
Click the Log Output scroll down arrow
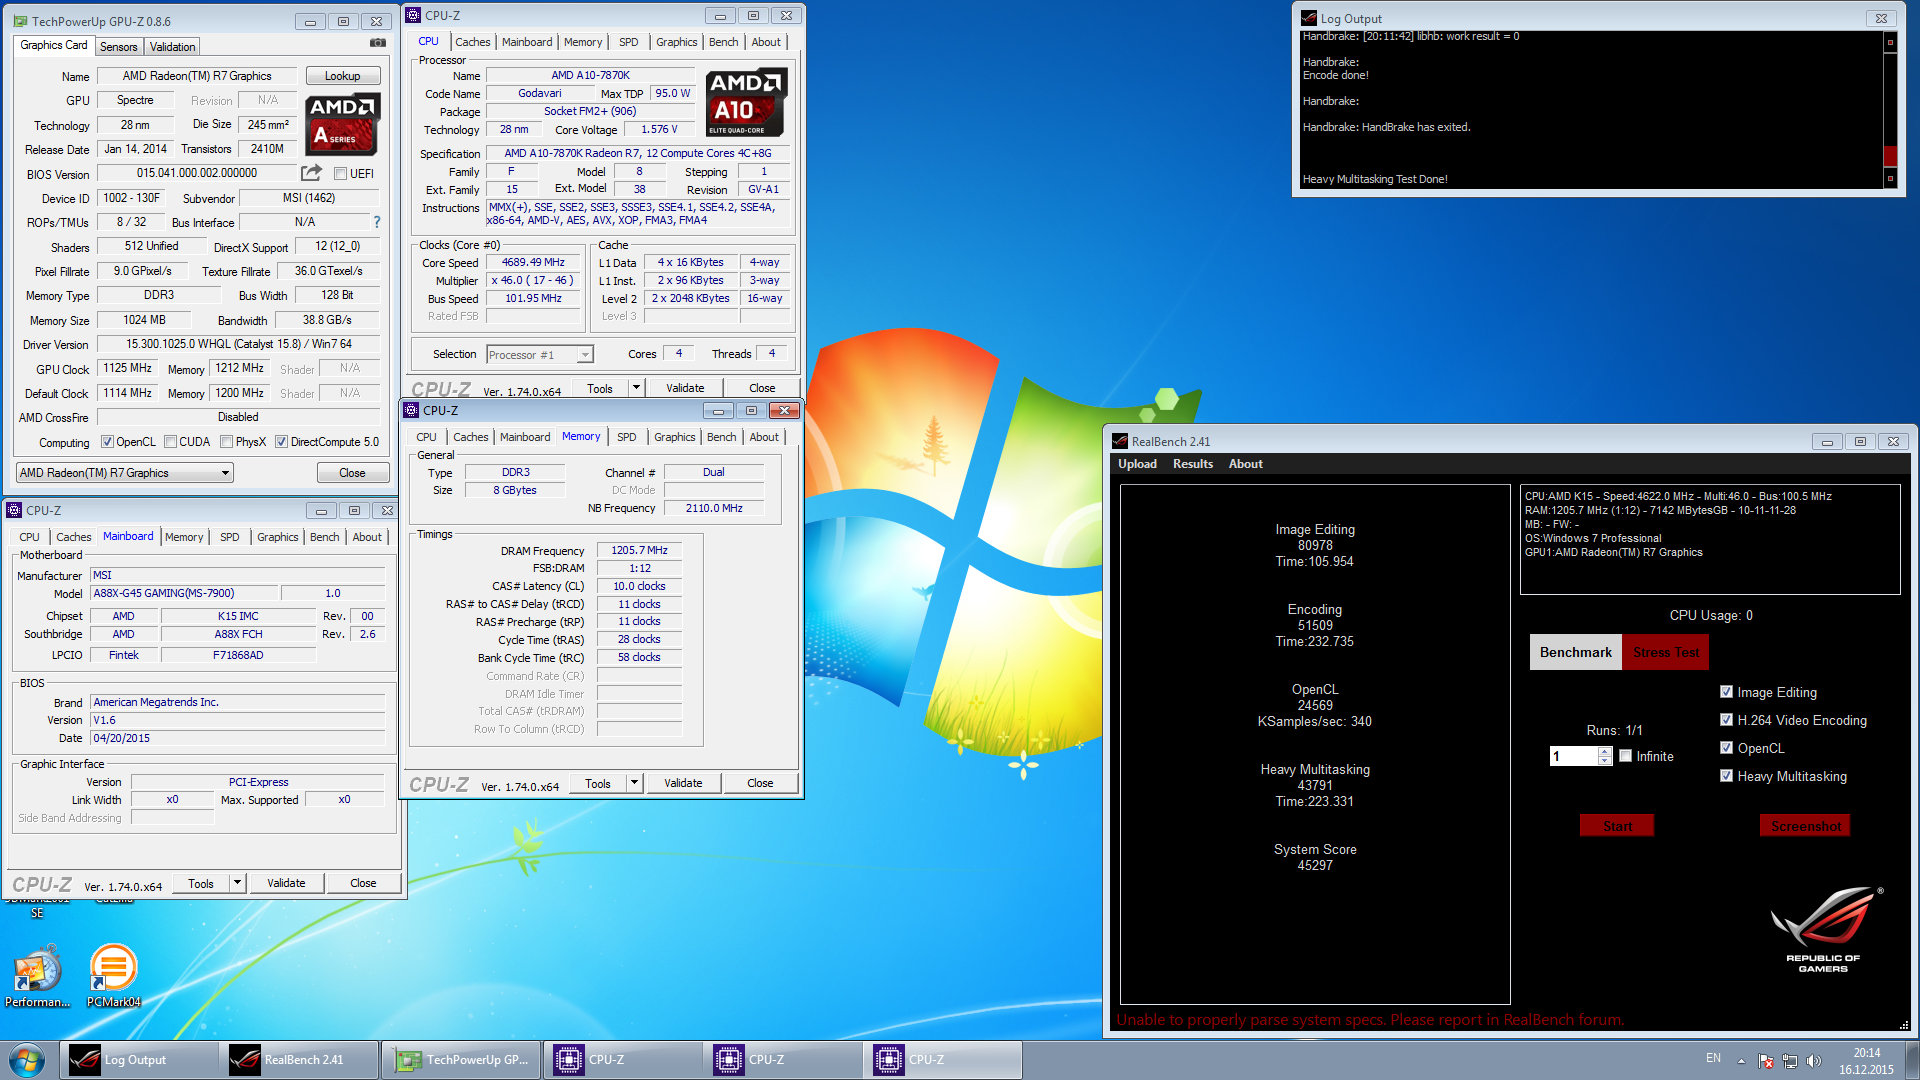[x=1890, y=178]
